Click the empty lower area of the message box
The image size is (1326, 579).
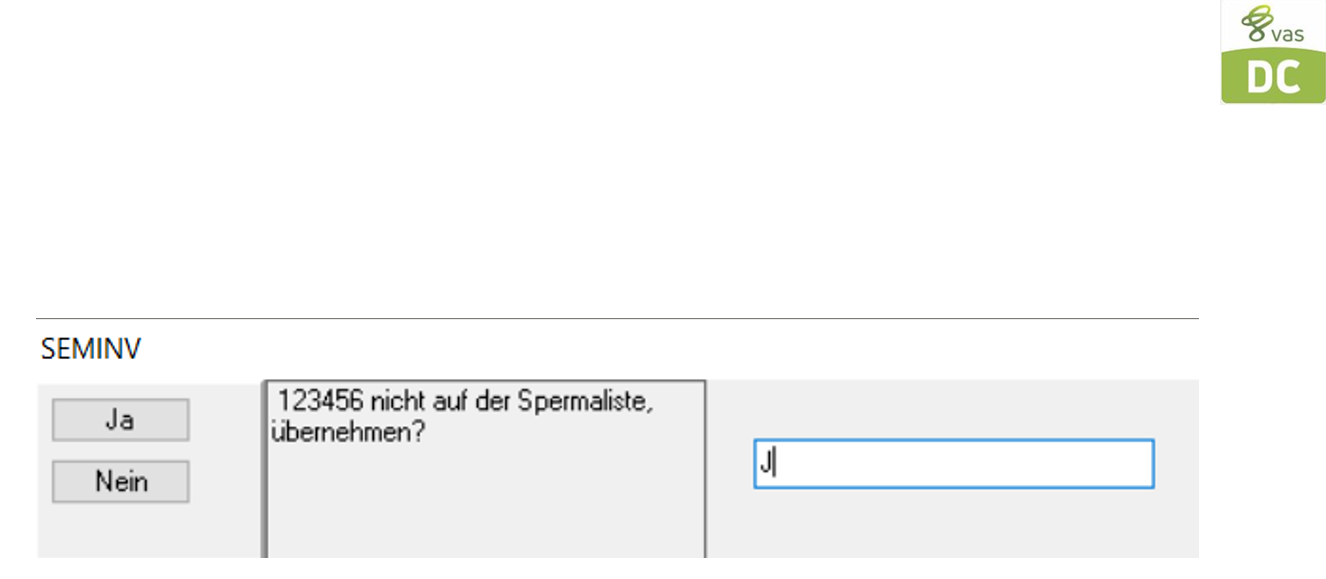click(484, 510)
